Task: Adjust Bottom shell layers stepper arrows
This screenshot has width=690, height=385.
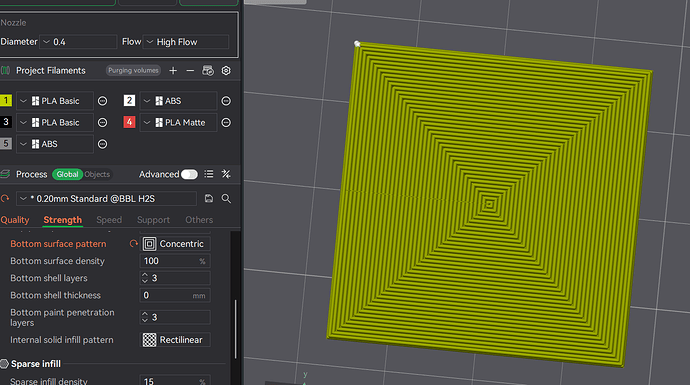Action: click(145, 278)
